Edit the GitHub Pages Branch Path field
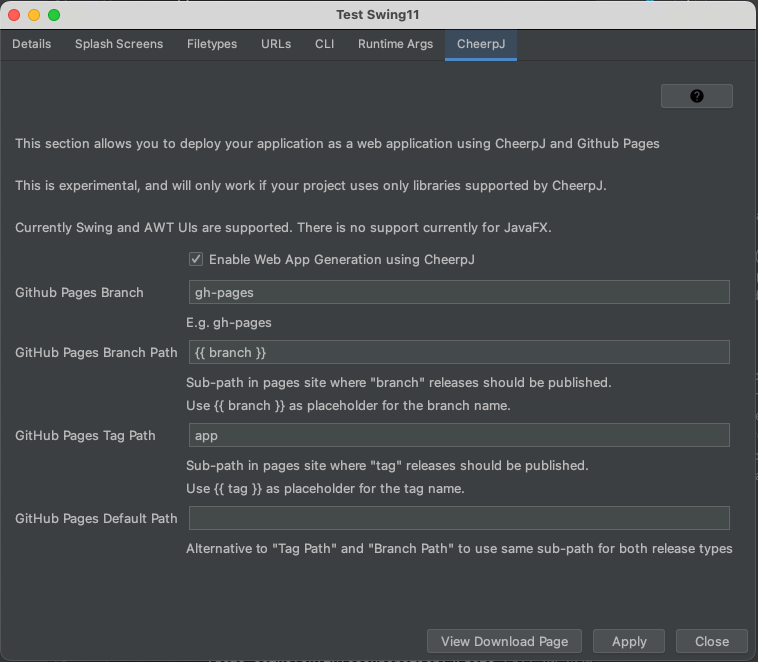The height and width of the screenshot is (662, 758). click(459, 352)
